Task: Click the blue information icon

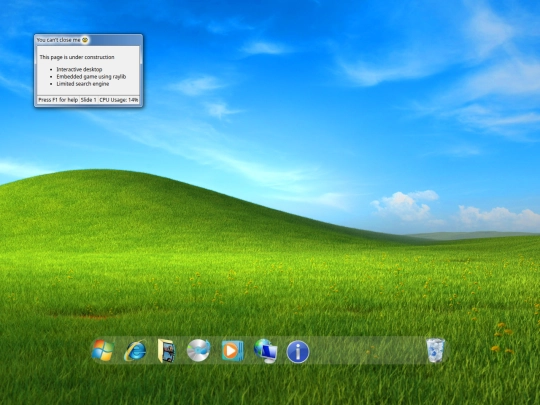Action: [298, 352]
